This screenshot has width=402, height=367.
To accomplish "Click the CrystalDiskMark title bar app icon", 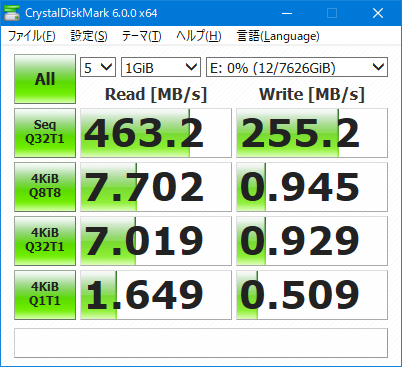I will [12, 13].
